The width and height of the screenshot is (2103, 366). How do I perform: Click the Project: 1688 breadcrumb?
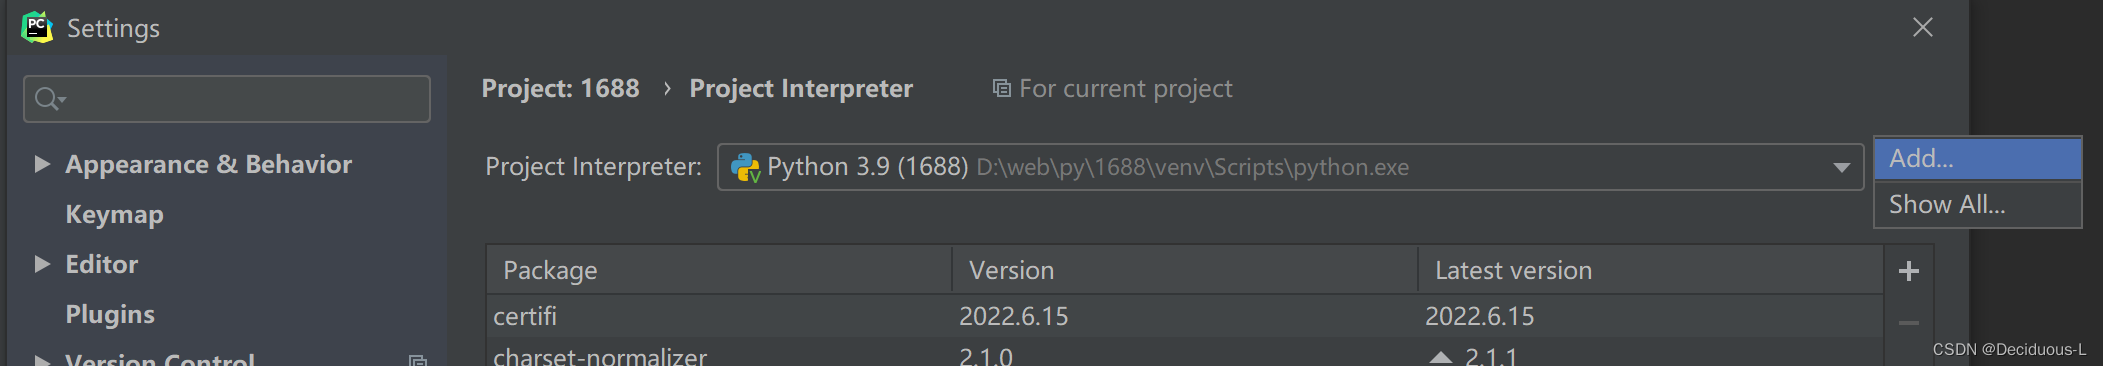pyautogui.click(x=560, y=88)
